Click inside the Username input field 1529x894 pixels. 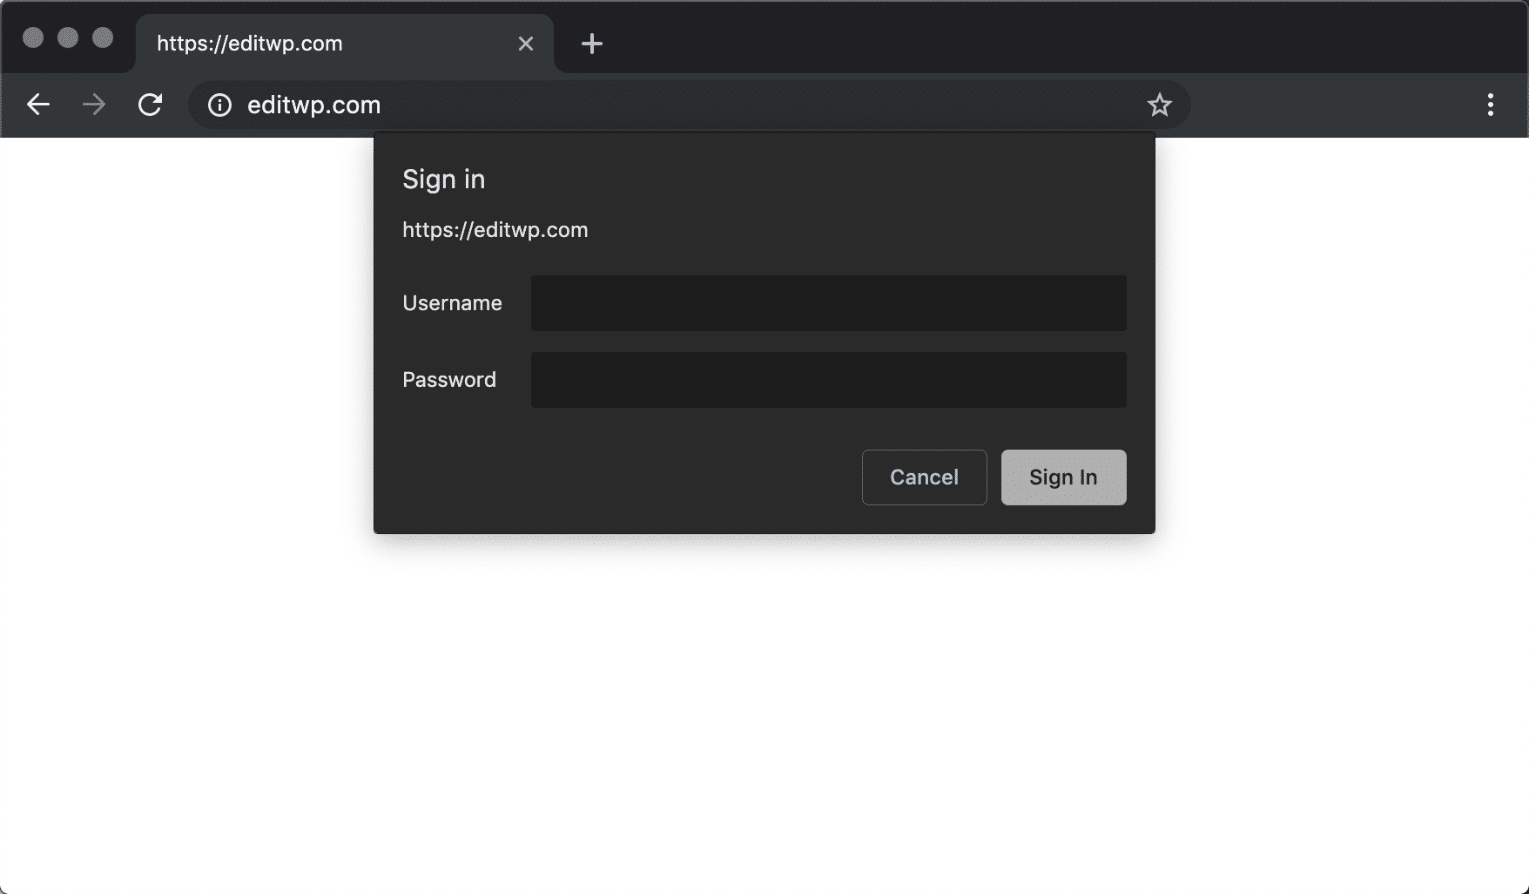828,302
